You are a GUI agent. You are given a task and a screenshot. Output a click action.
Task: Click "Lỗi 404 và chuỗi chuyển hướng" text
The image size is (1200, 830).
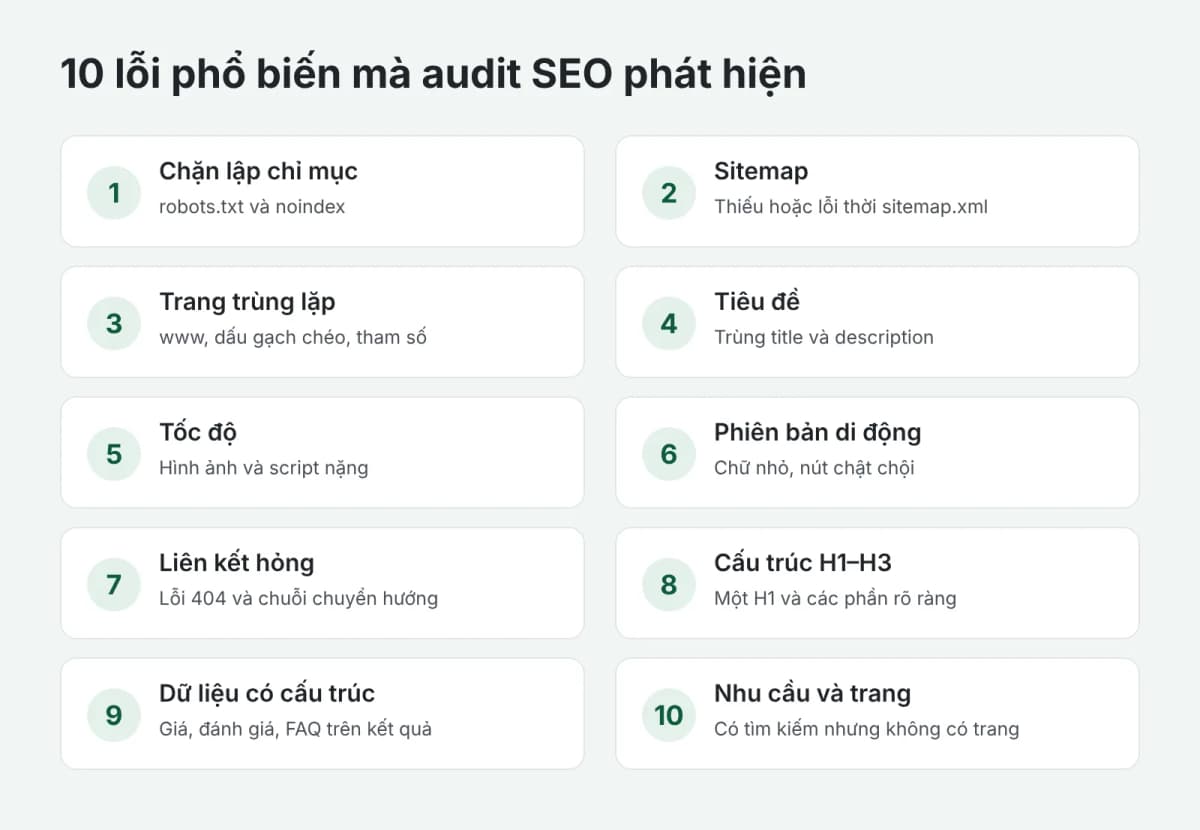coord(299,598)
